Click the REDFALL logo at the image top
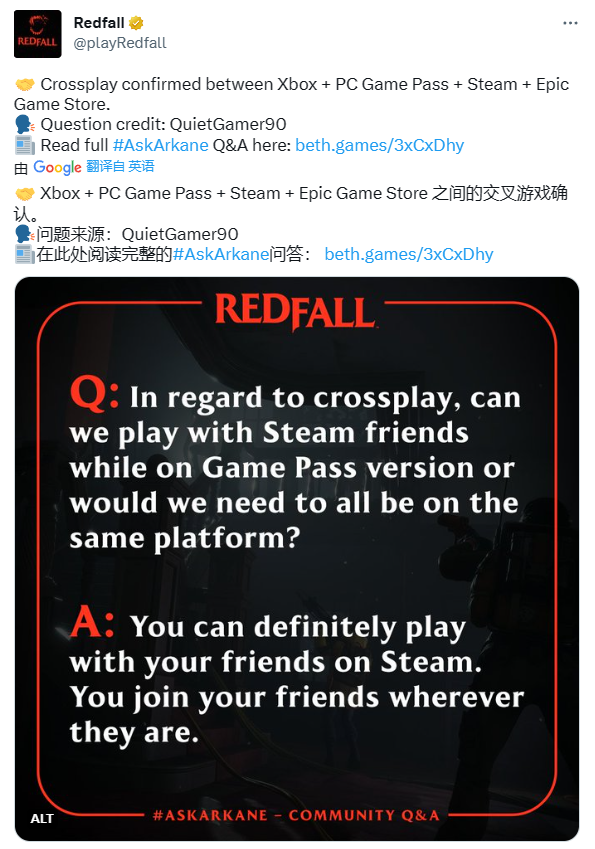The height and width of the screenshot is (849, 595). click(295, 311)
